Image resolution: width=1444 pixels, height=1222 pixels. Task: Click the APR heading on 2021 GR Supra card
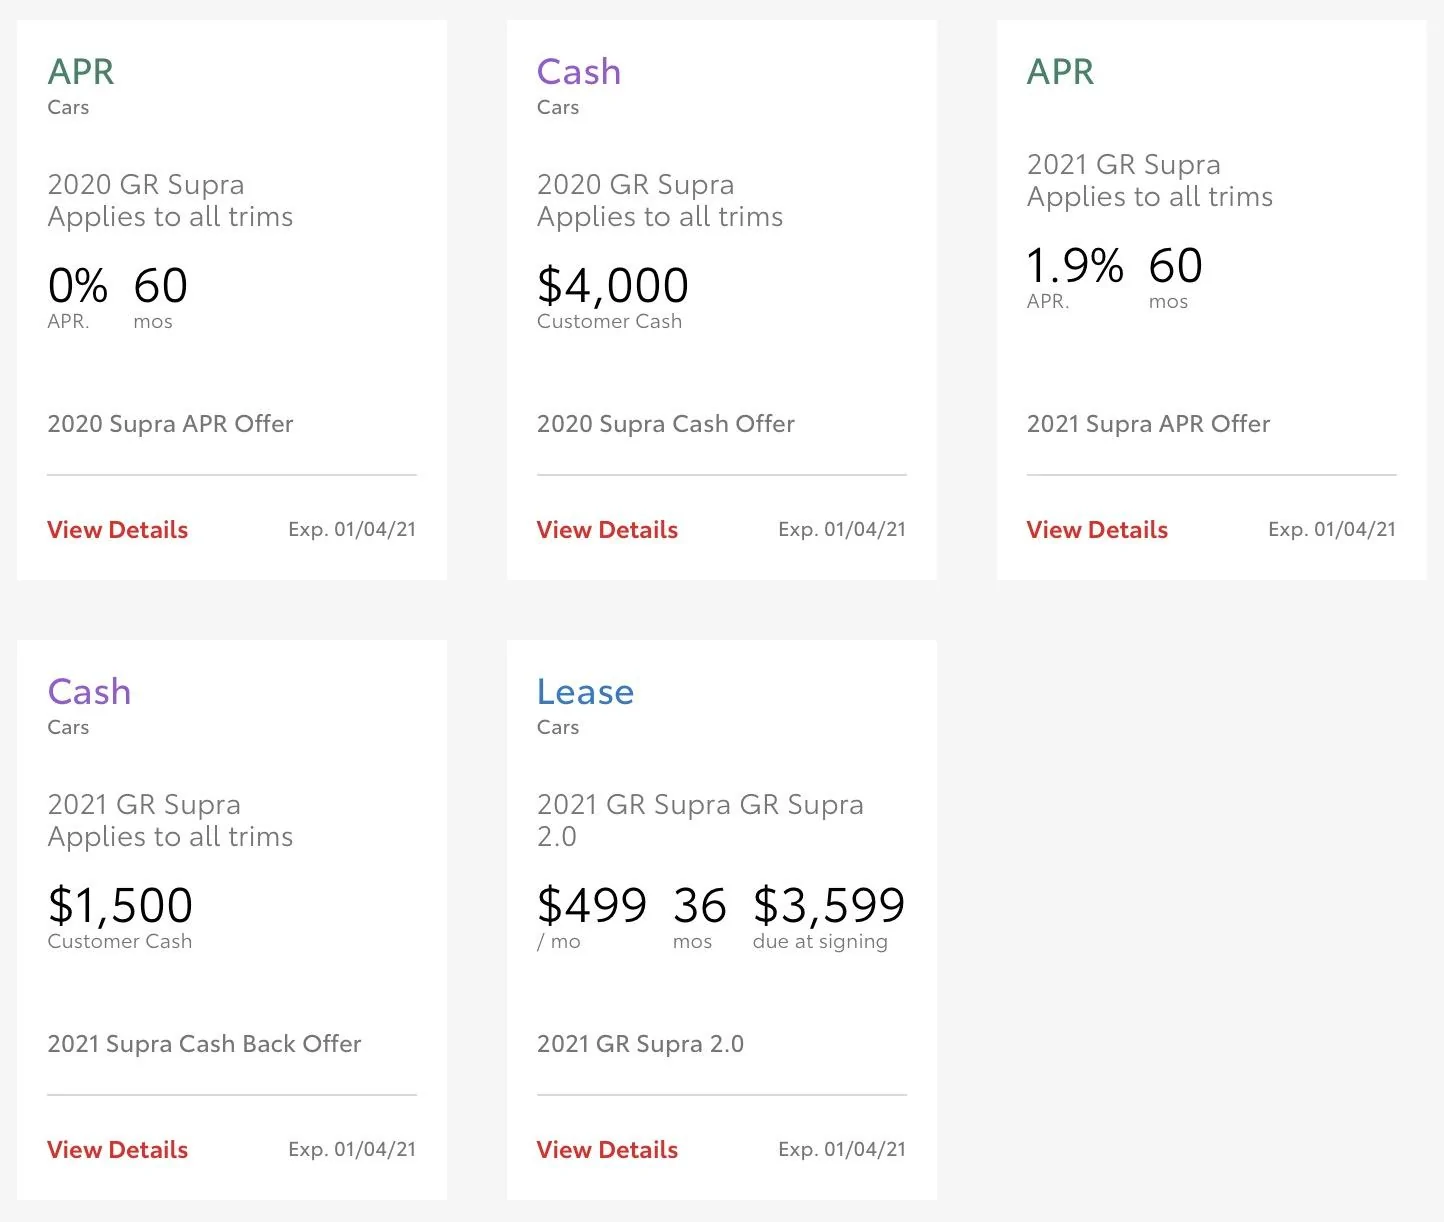1061,72
